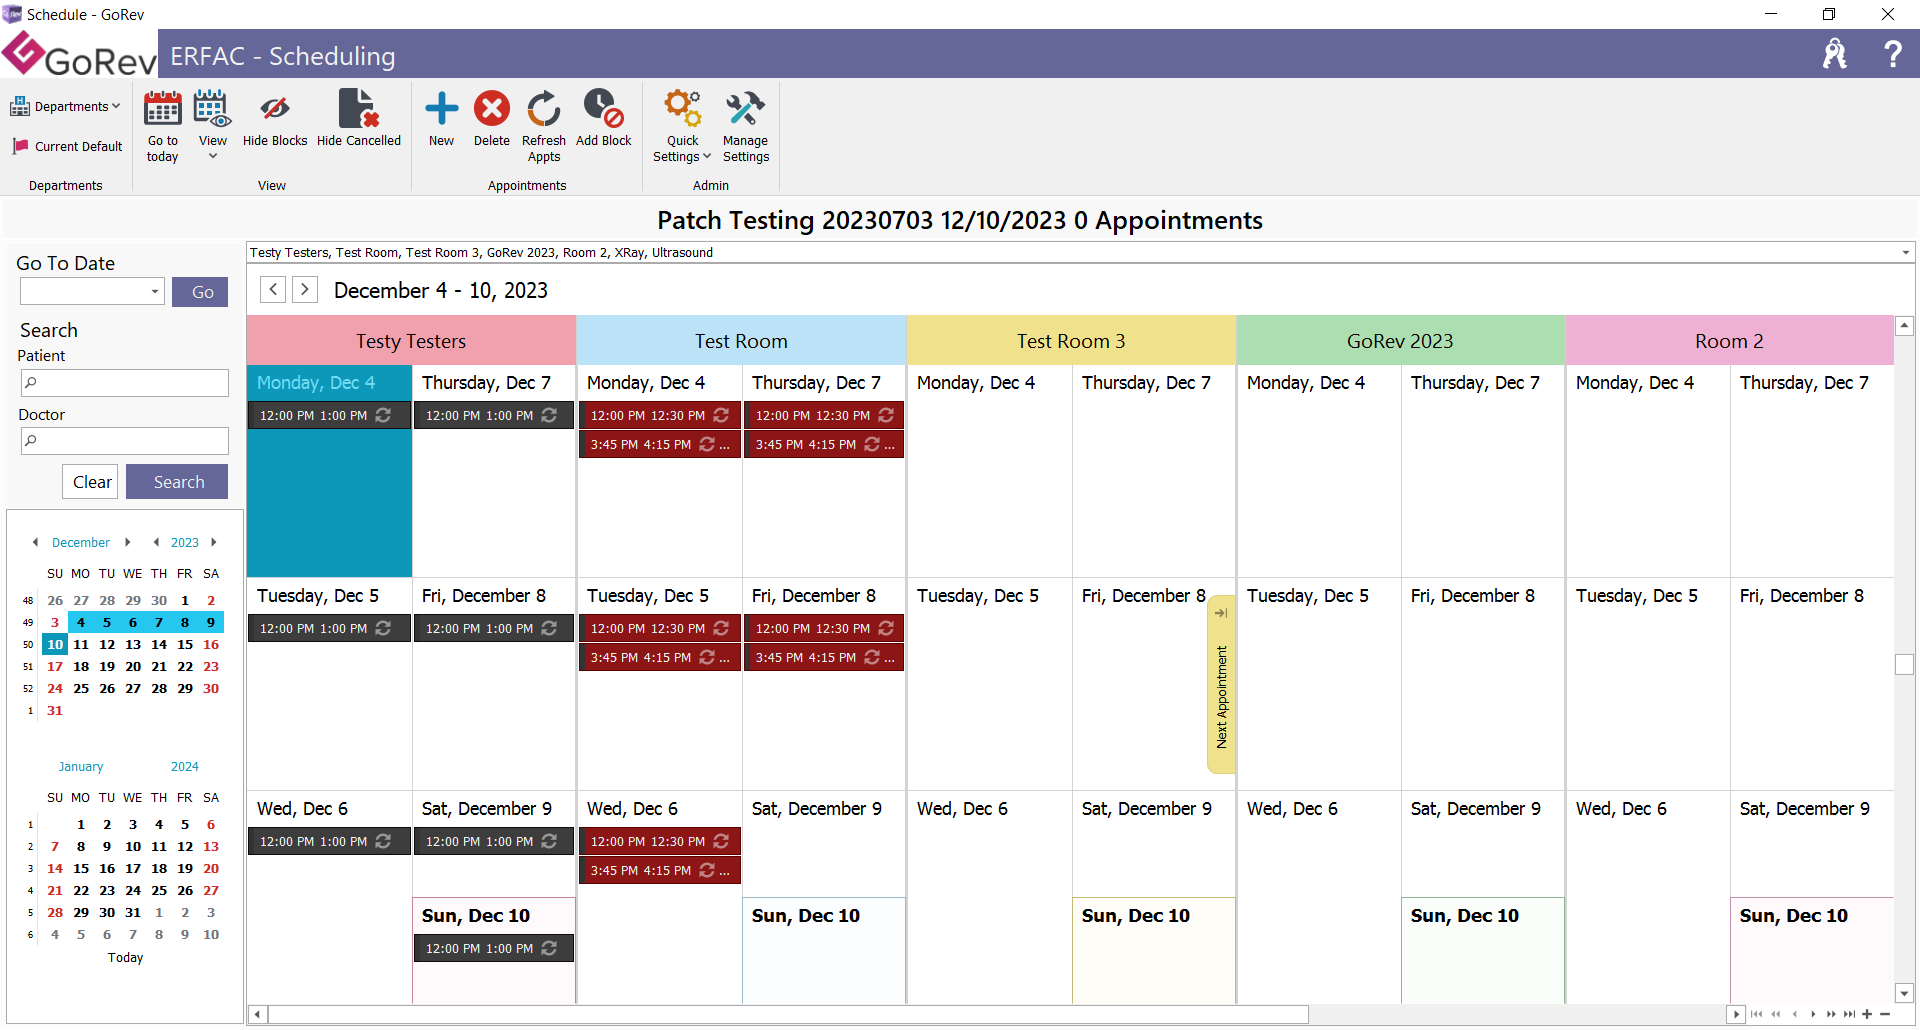Go to the year before 2023
This screenshot has width=1920, height=1030.
(155, 542)
